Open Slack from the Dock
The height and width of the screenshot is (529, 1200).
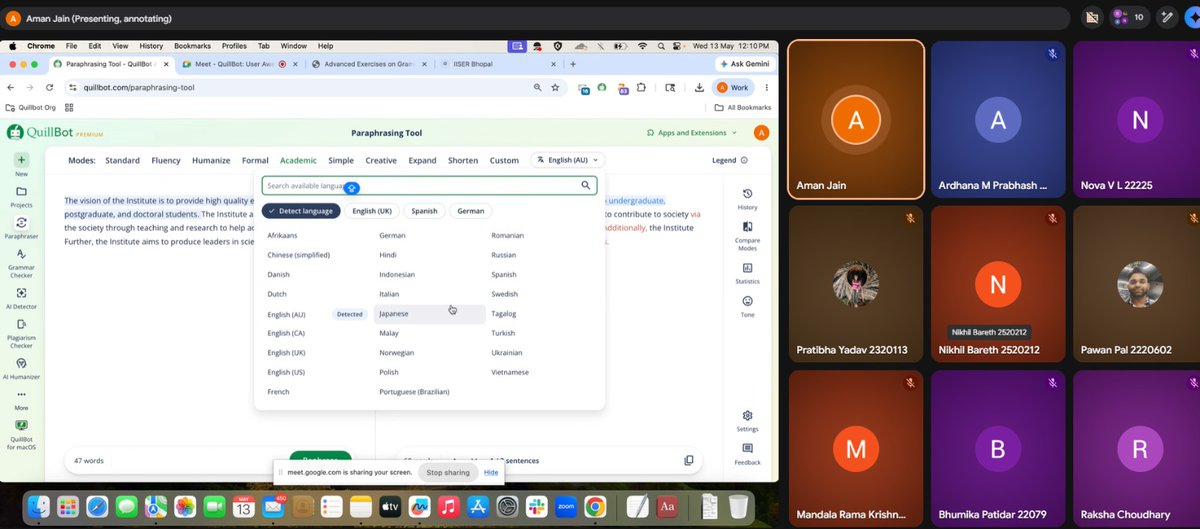tap(537, 507)
